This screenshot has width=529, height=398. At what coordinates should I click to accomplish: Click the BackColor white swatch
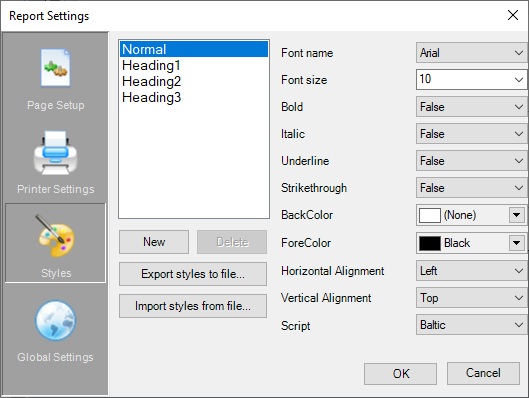tap(429, 215)
